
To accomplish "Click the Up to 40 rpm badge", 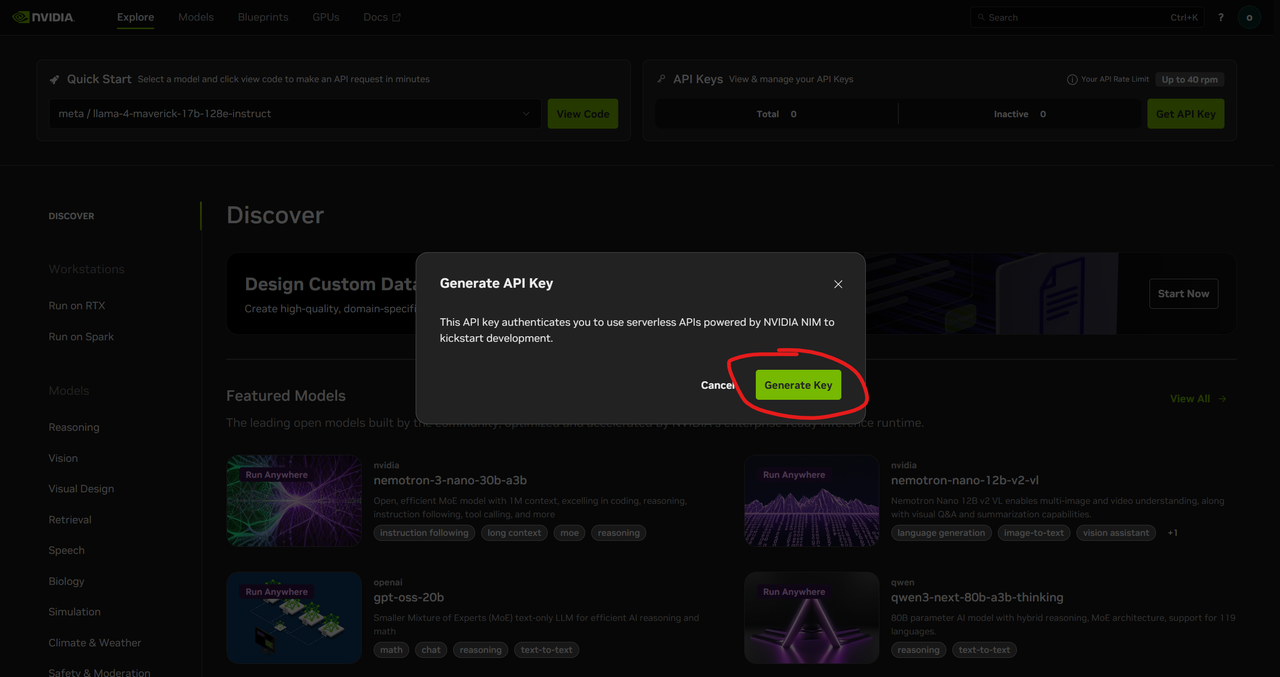I will pyautogui.click(x=1190, y=79).
